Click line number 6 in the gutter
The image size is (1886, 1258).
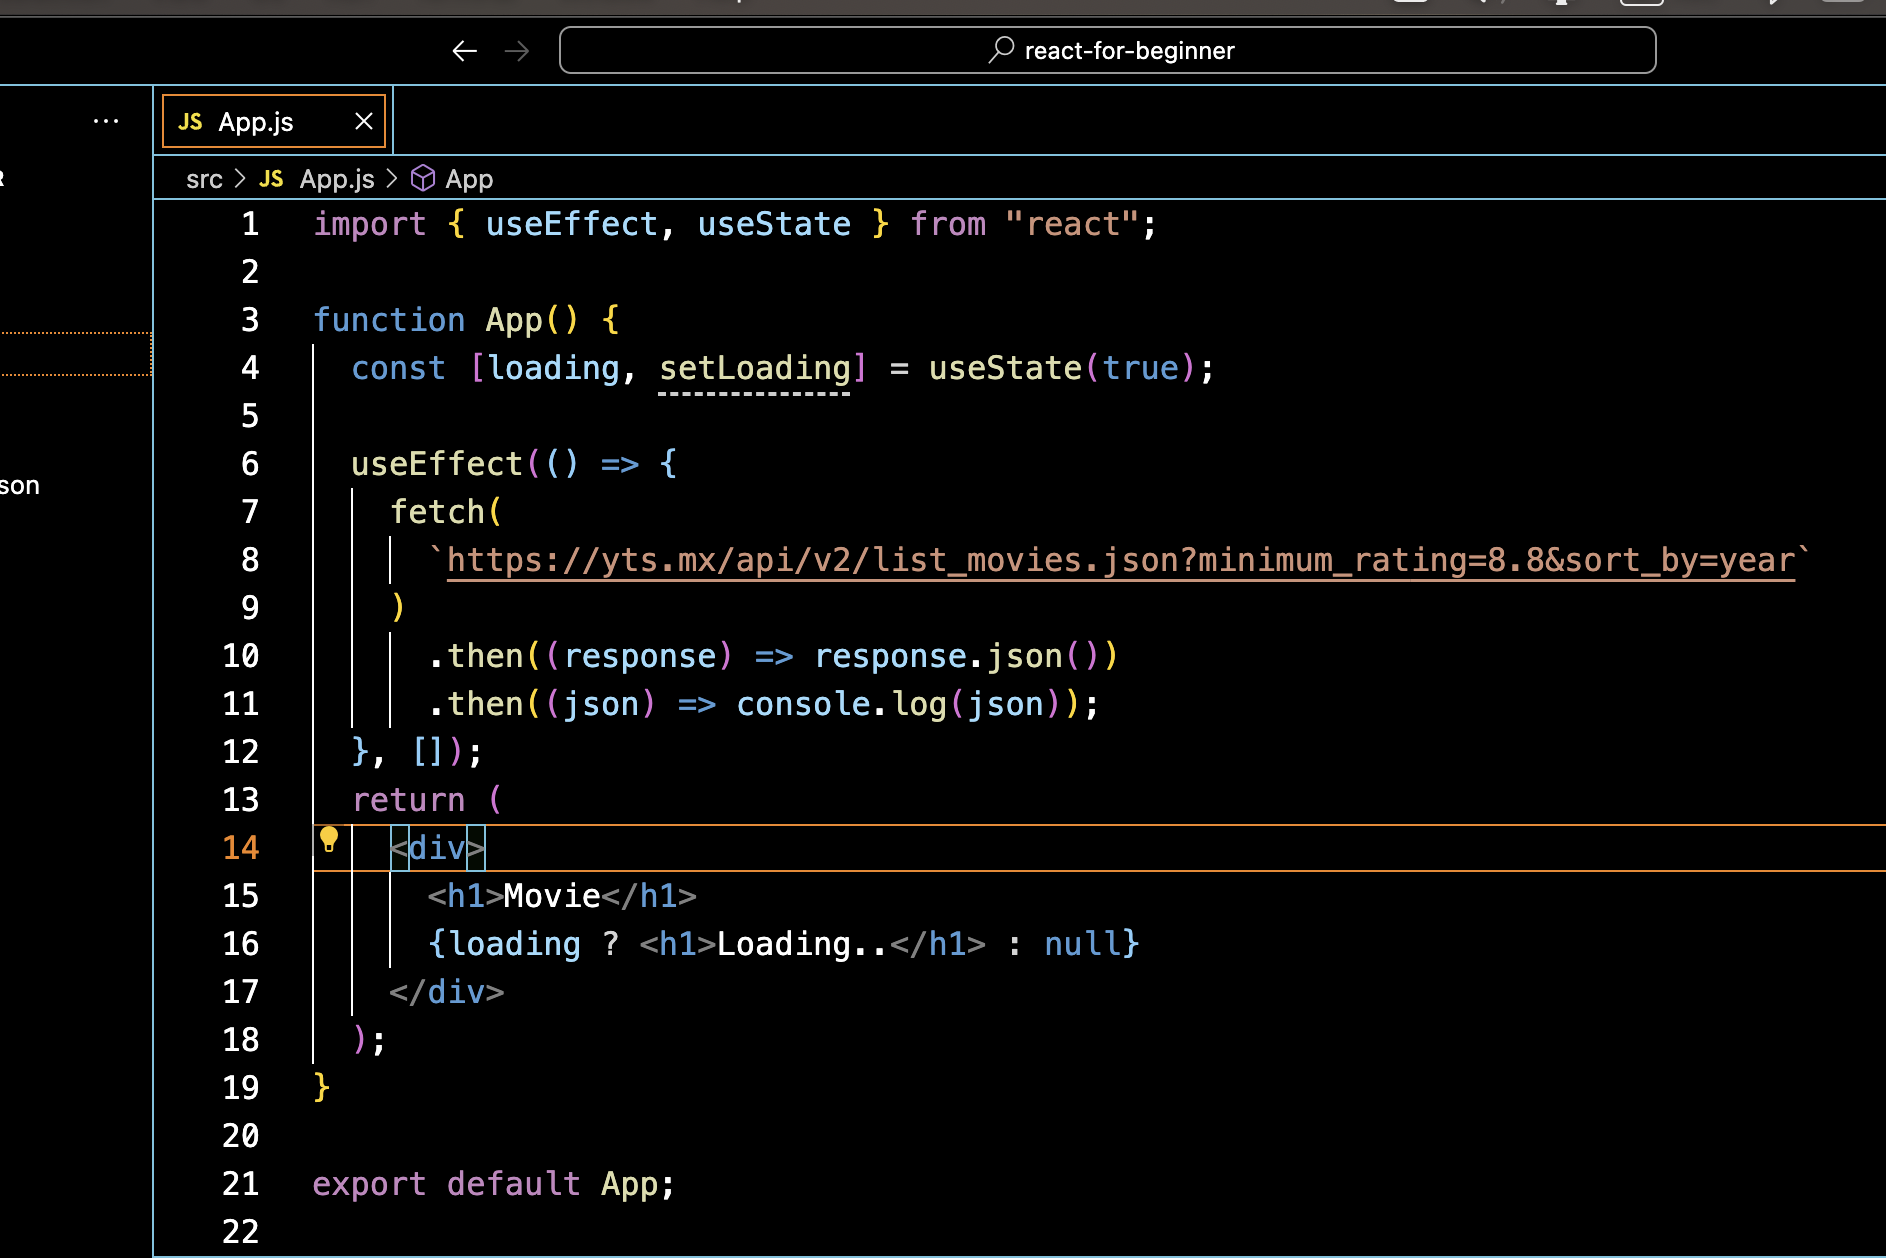(x=250, y=464)
